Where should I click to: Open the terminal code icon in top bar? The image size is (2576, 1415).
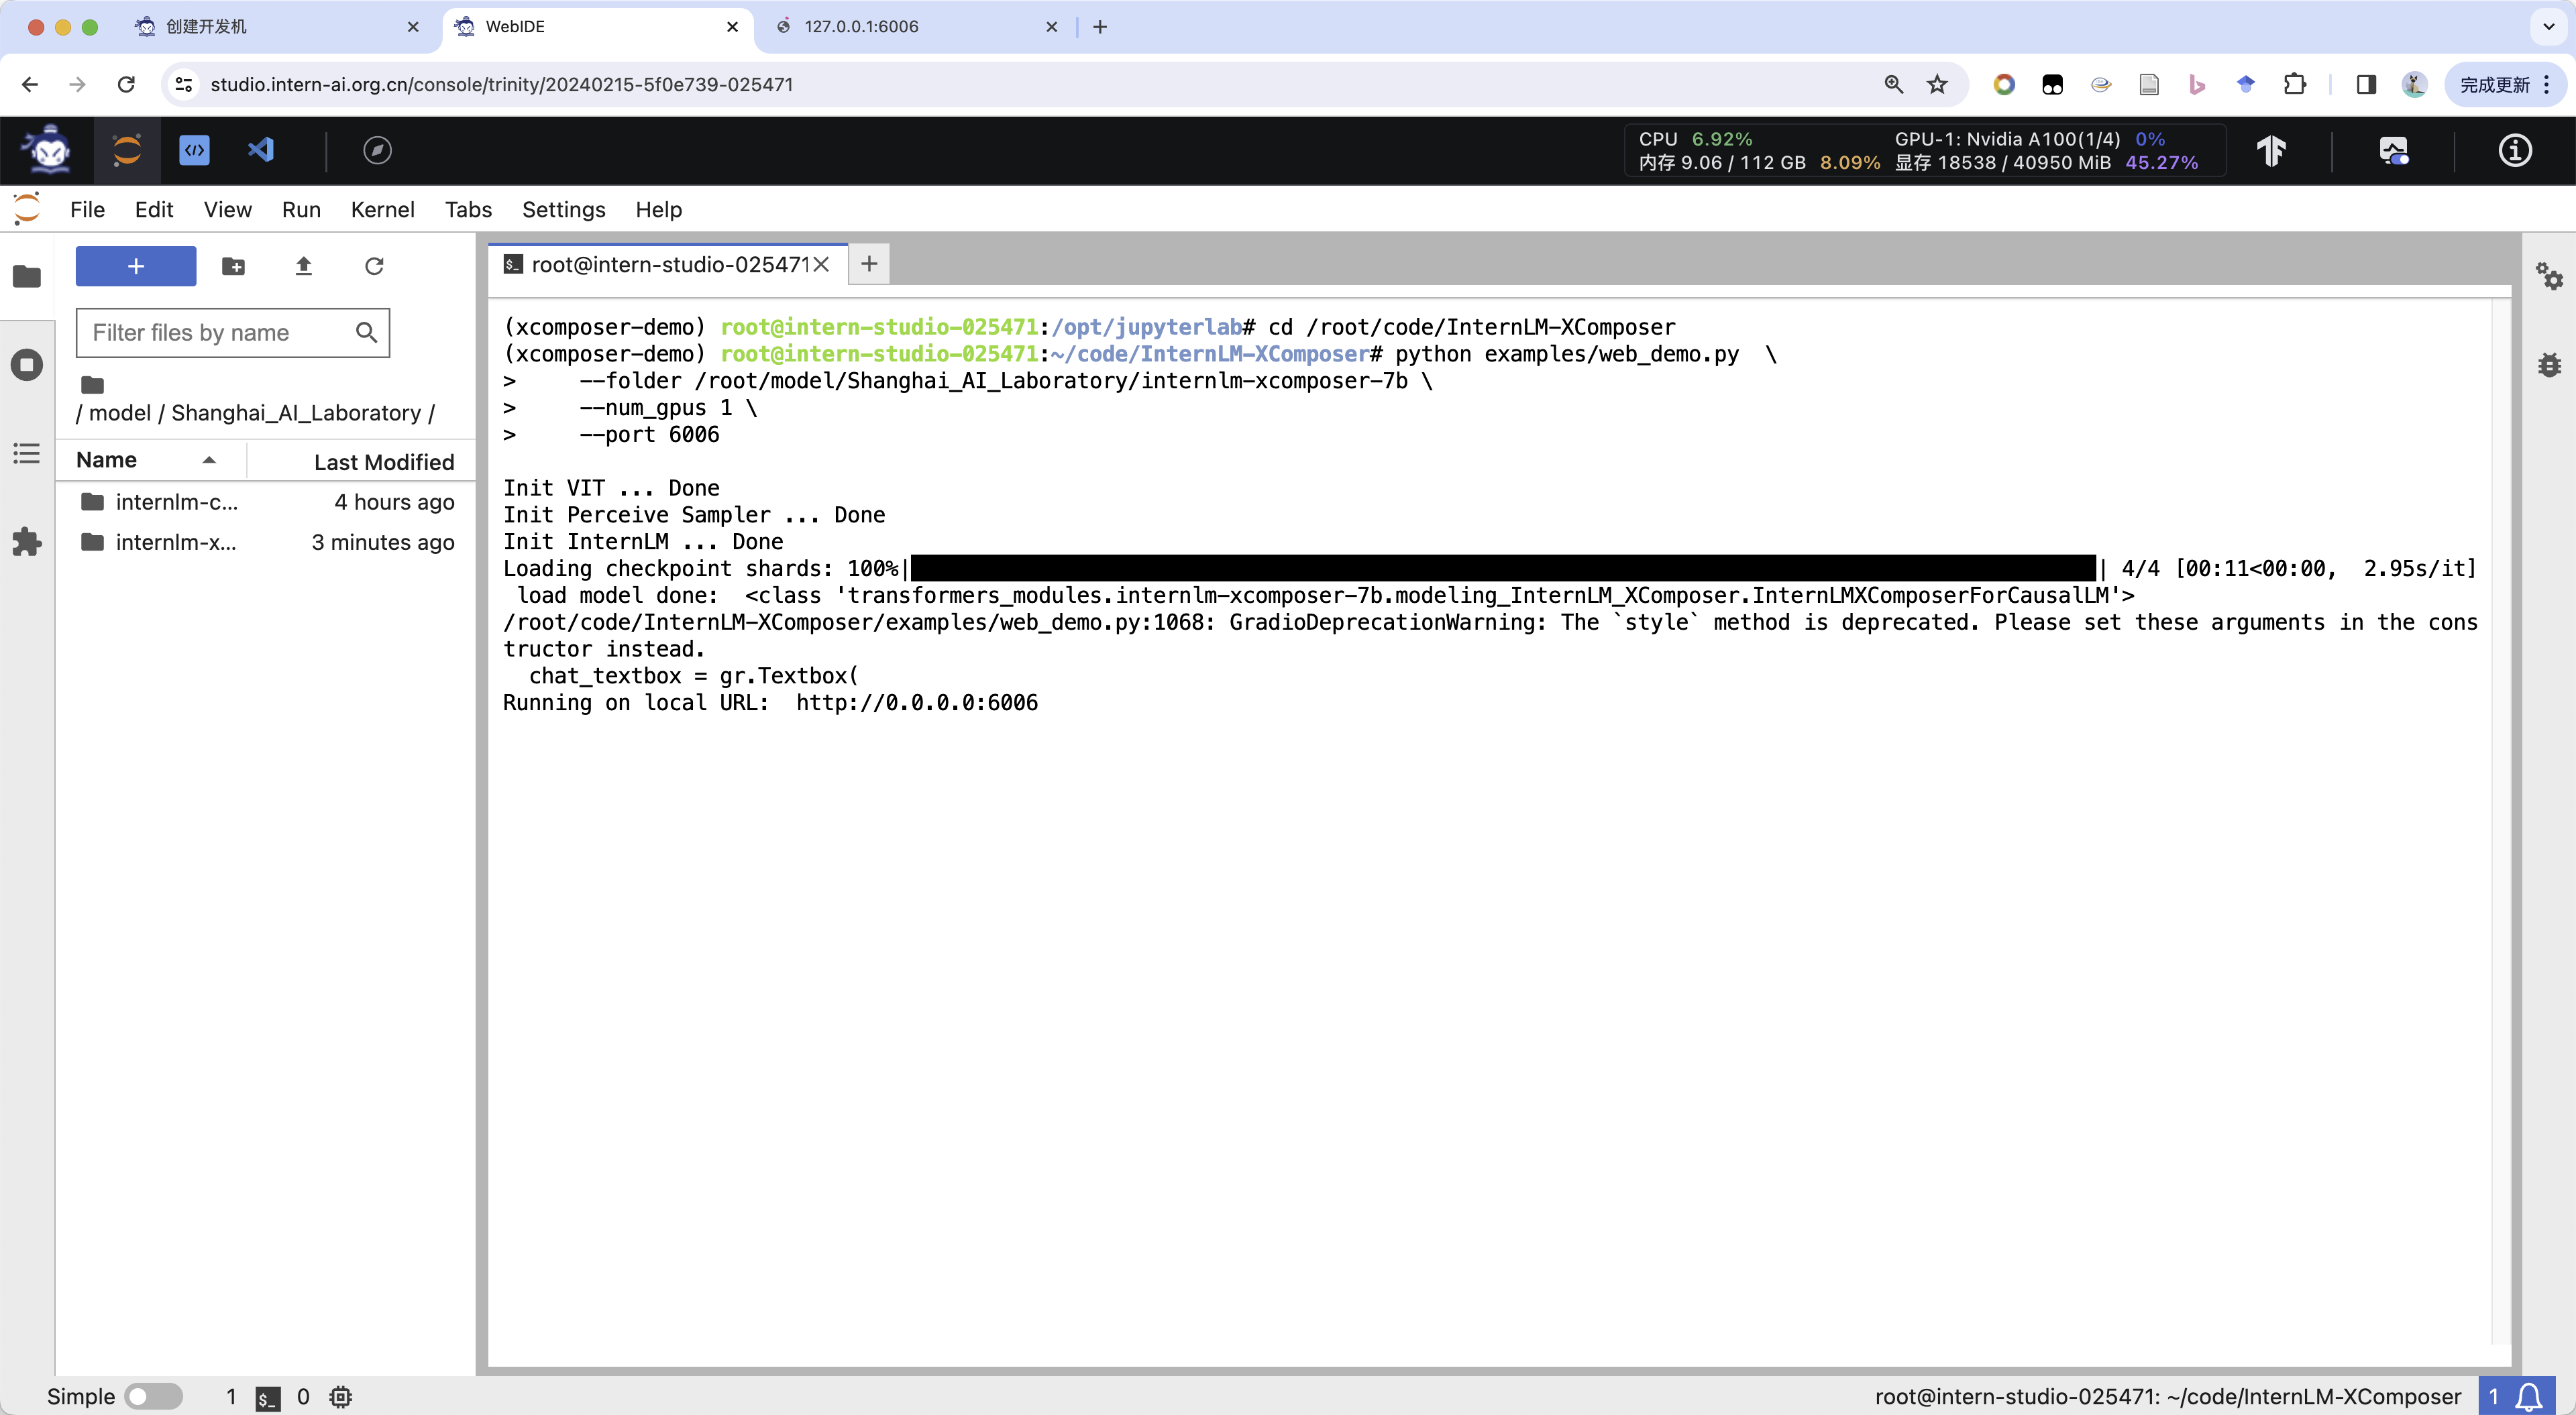coord(194,150)
